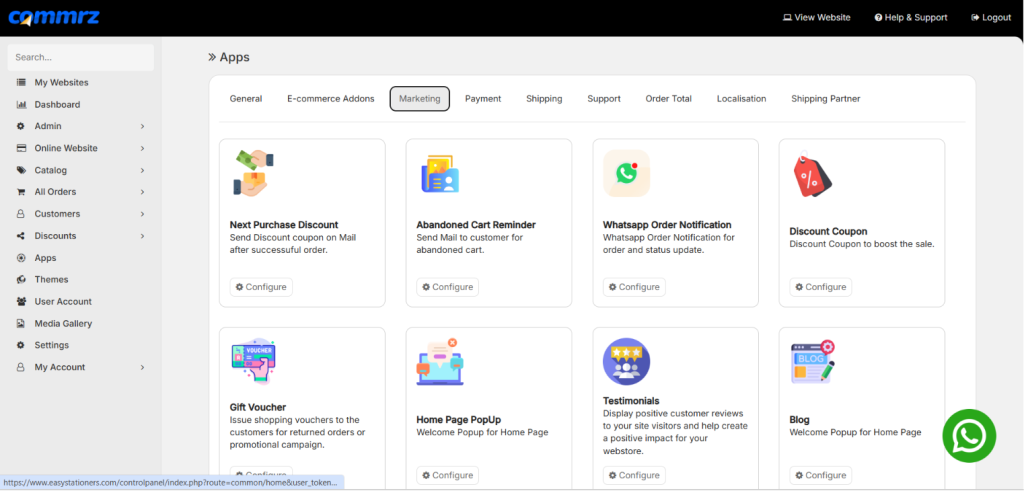Image resolution: width=1024 pixels, height=491 pixels.
Task: Click the My Account lock icon
Action: tap(21, 367)
